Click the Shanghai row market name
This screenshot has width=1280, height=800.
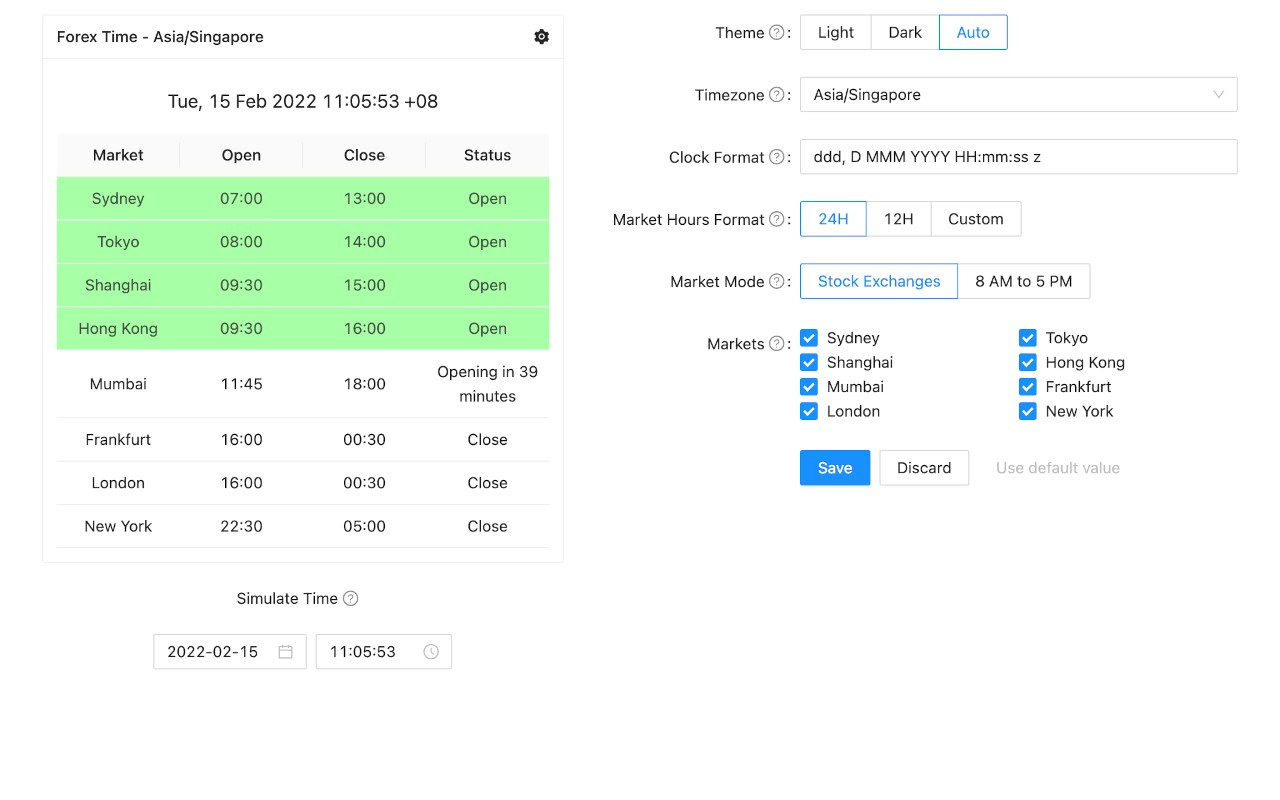[118, 285]
